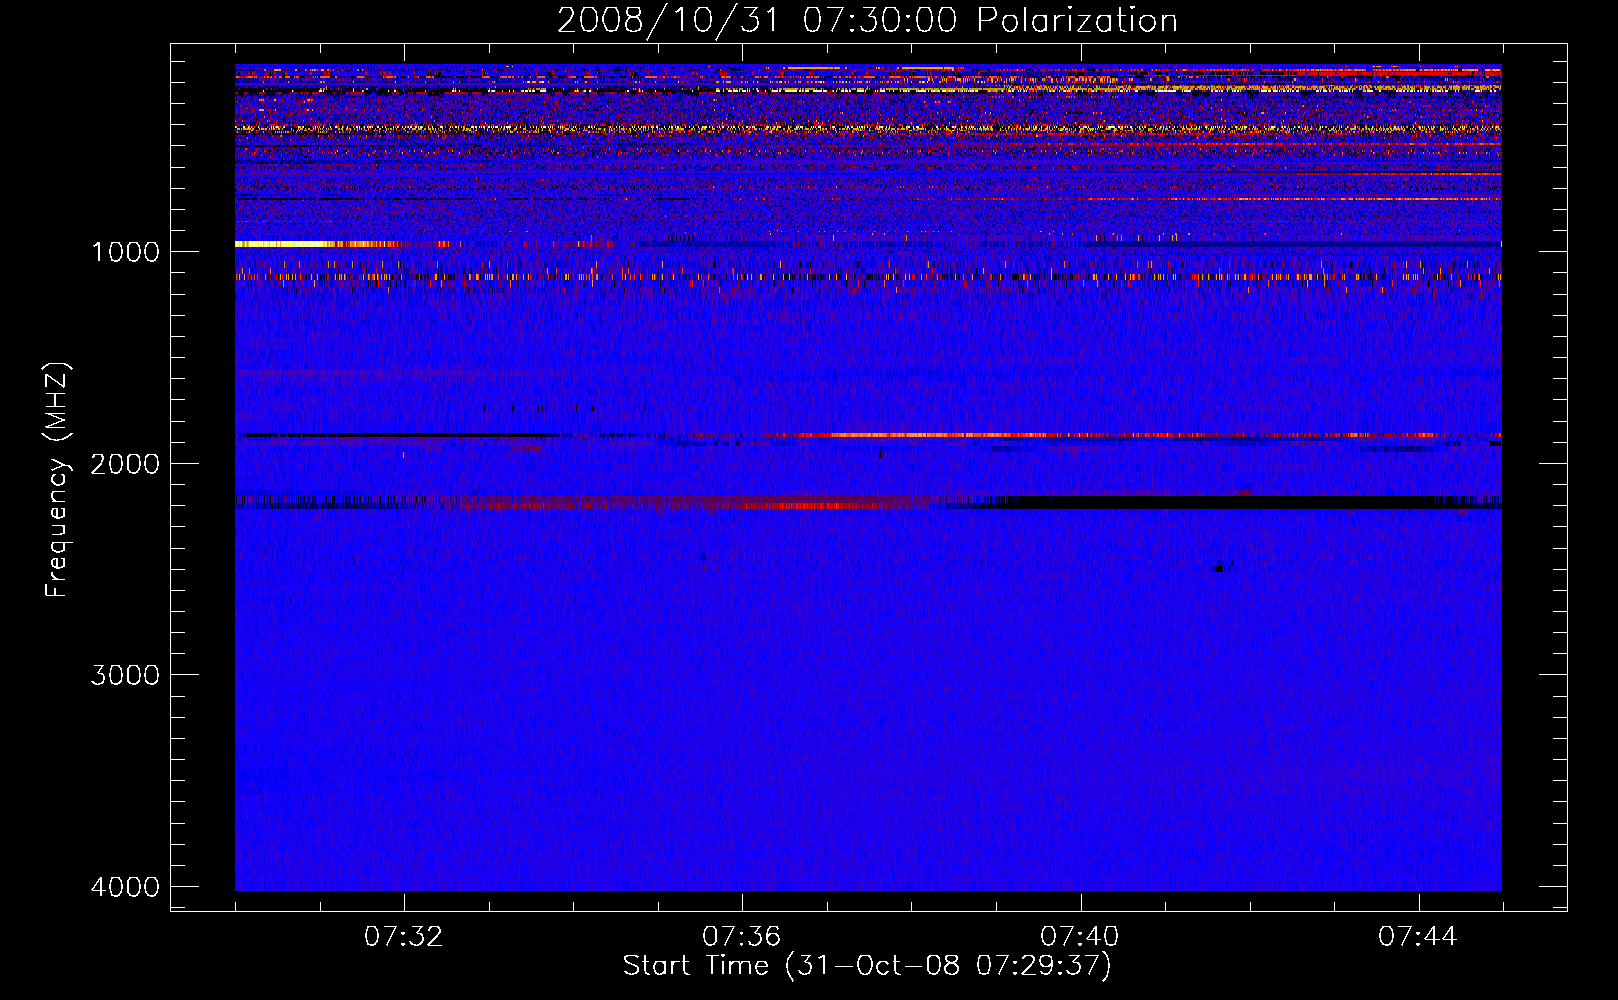
Task: Click the 07:36 time tick label
Action: point(742,937)
